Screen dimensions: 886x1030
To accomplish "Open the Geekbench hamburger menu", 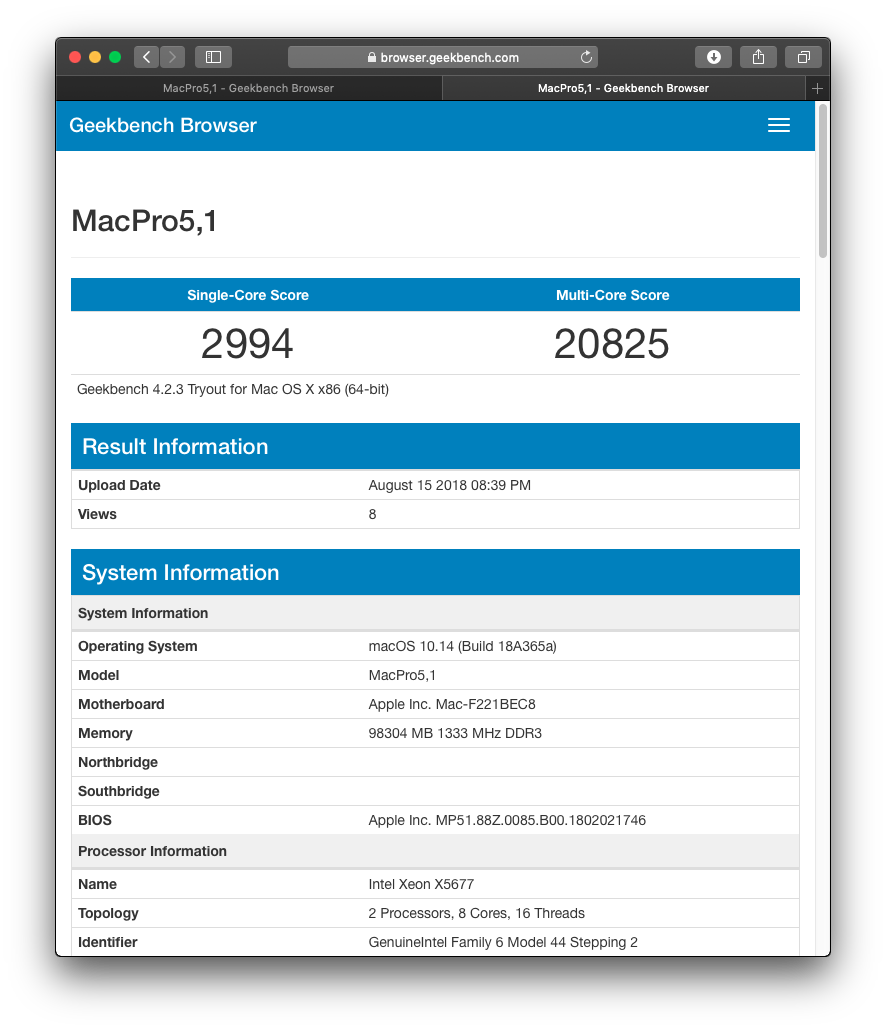I will tap(779, 125).
